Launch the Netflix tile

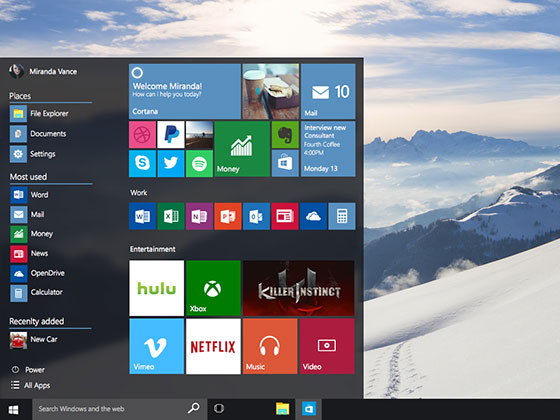(213, 346)
